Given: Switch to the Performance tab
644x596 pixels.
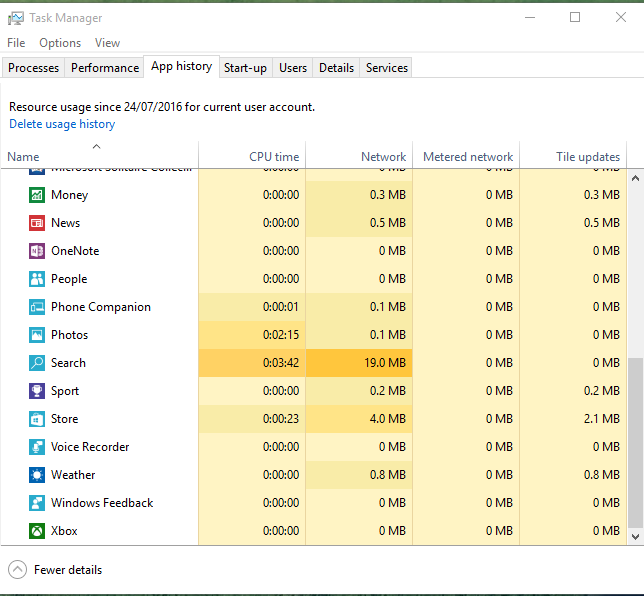Looking at the screenshot, I should tap(105, 68).
